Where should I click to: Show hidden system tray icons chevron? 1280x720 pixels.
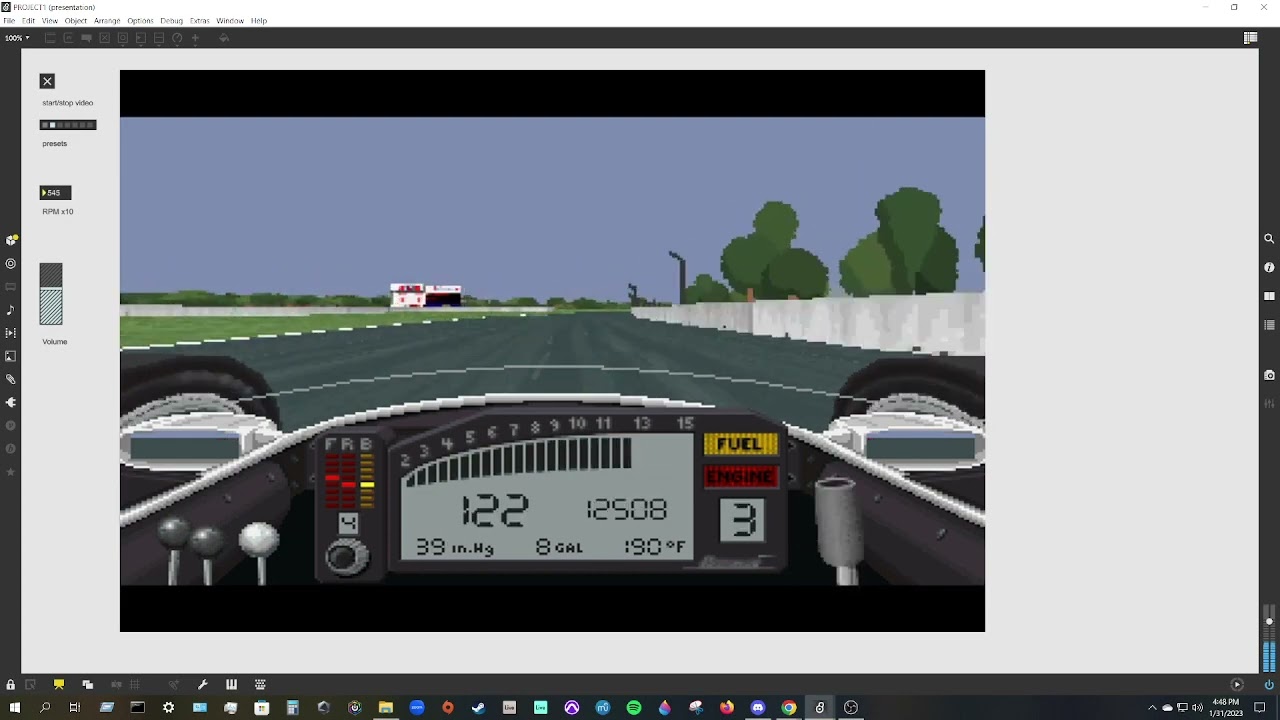pos(1152,707)
